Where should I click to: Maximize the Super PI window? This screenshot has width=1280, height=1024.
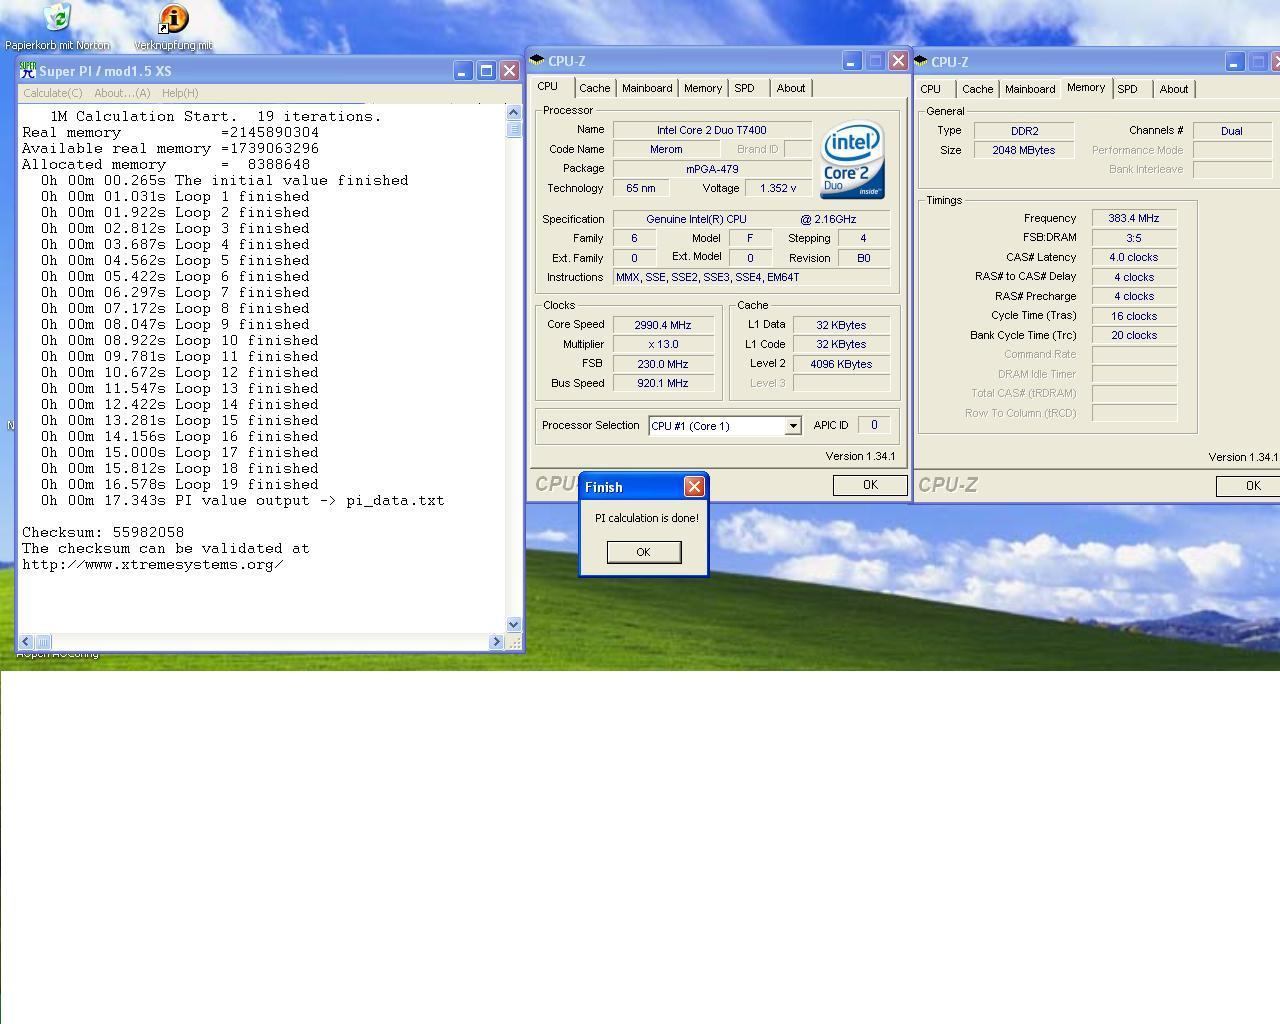click(486, 71)
